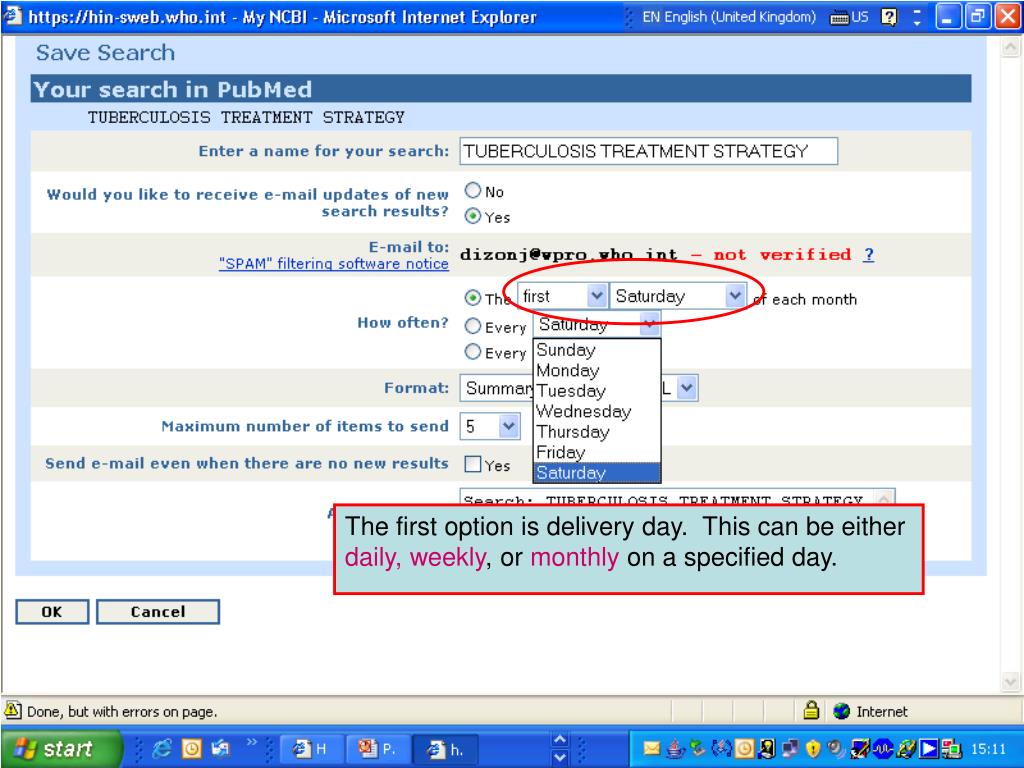Select the weekly 'Every Saturday' radio button
Image resolution: width=1024 pixels, height=768 pixels.
pyautogui.click(x=473, y=325)
